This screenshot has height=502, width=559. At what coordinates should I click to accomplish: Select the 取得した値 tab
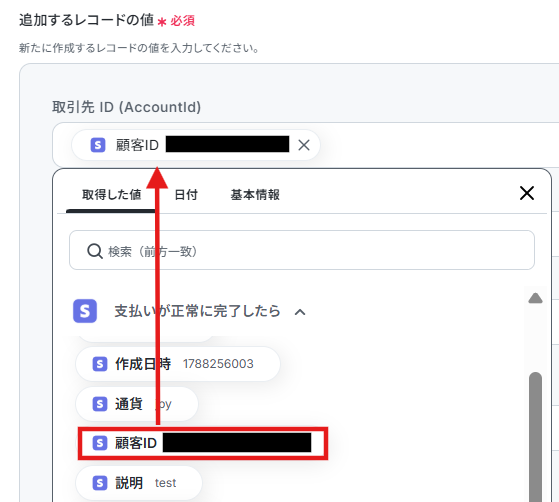(112, 195)
